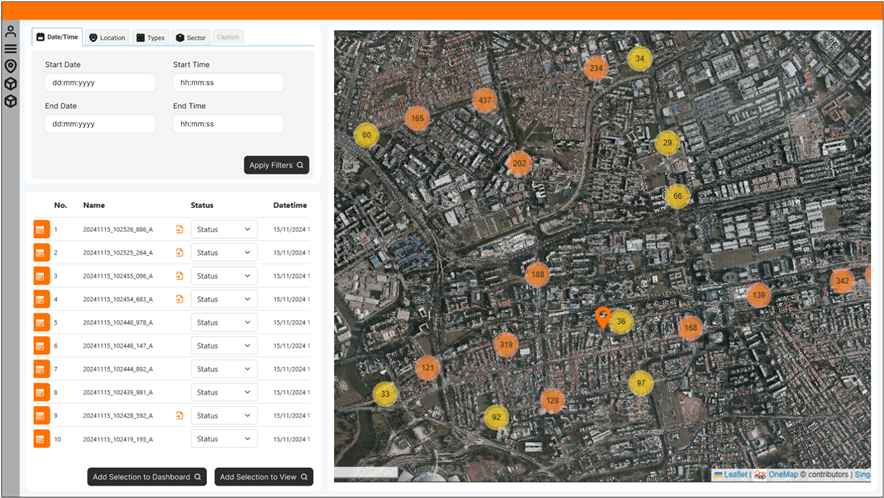Click the orange row icon for record 1

[41, 229]
